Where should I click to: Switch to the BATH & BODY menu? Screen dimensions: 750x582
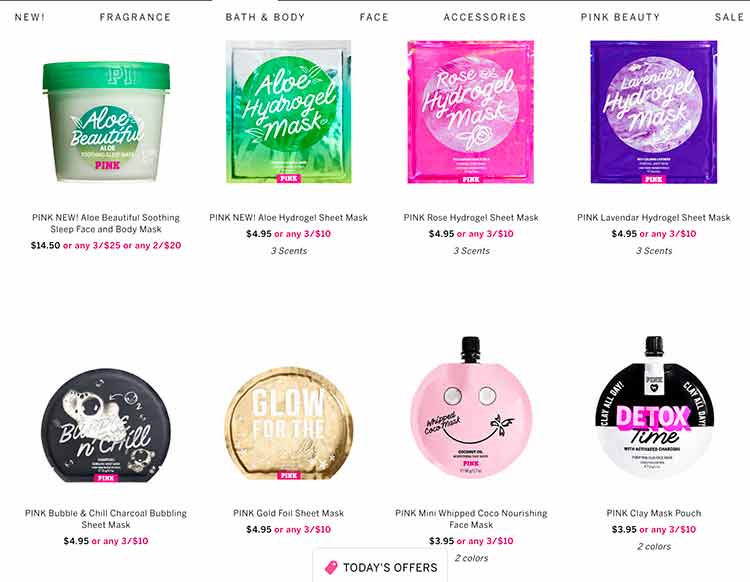pyautogui.click(x=265, y=17)
